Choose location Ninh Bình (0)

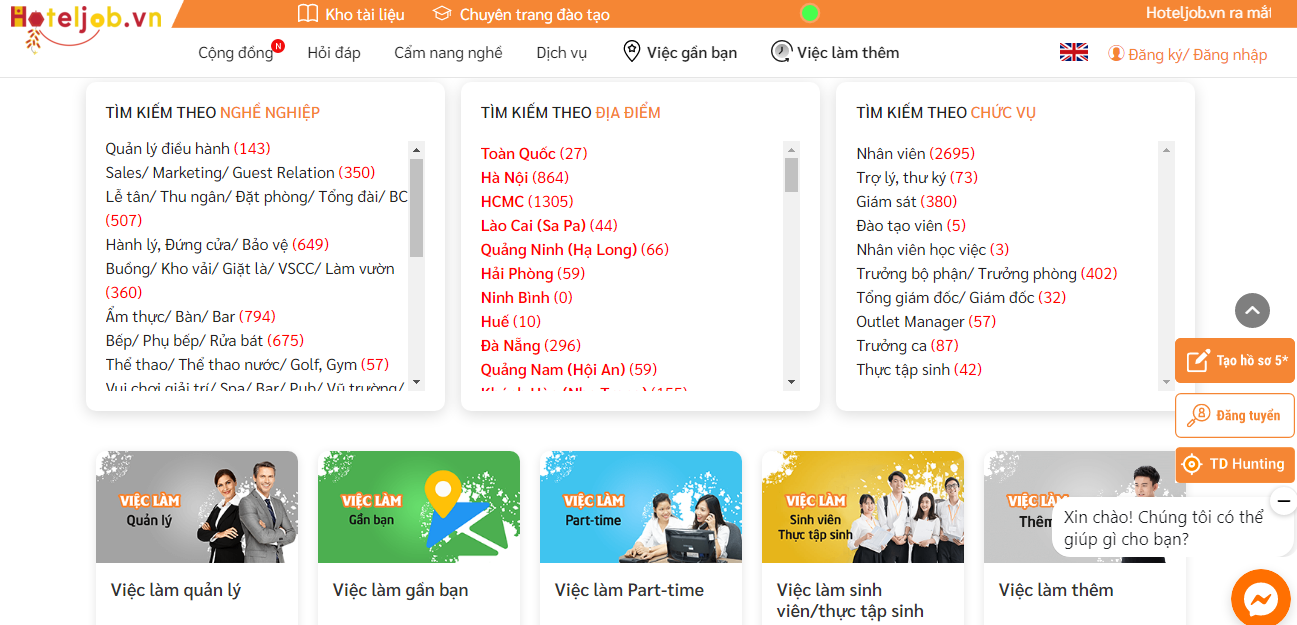coord(527,297)
